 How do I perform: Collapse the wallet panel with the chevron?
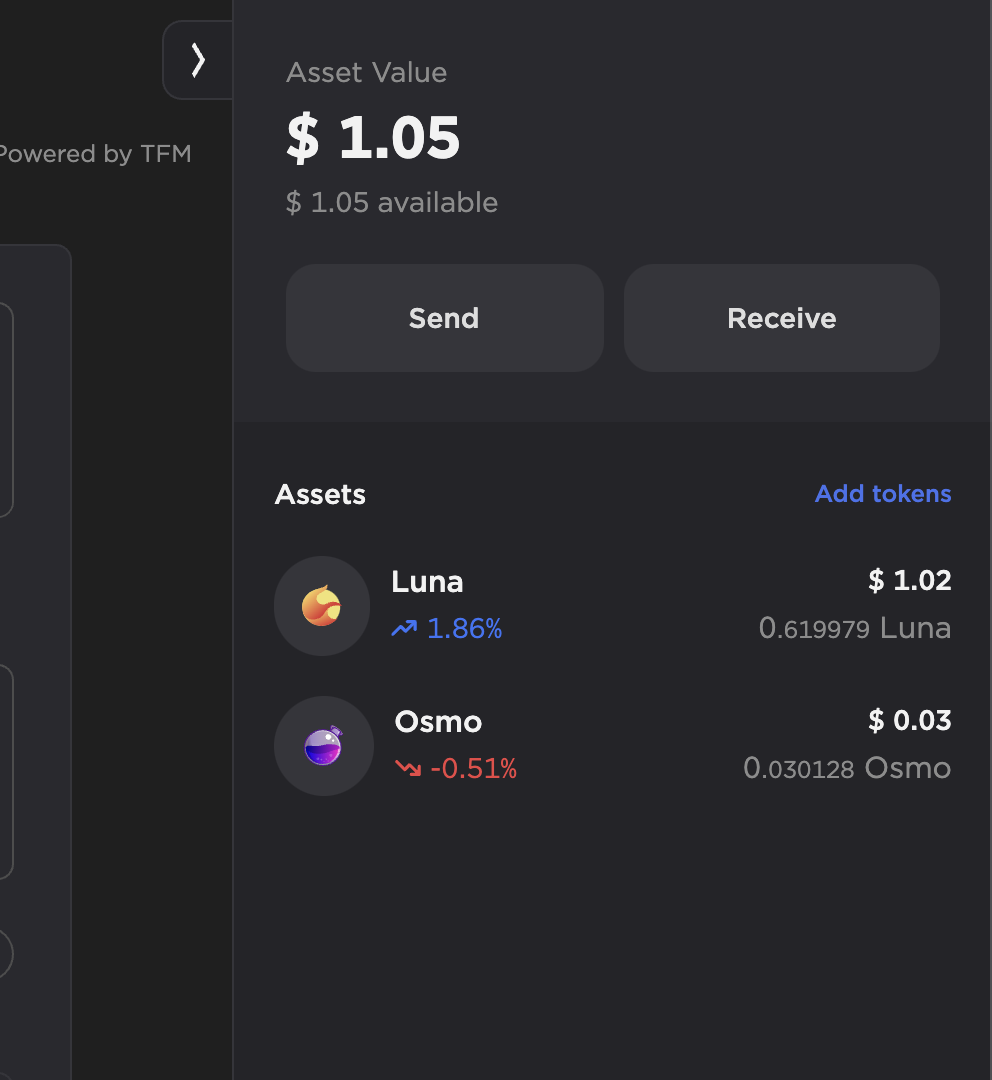(198, 60)
